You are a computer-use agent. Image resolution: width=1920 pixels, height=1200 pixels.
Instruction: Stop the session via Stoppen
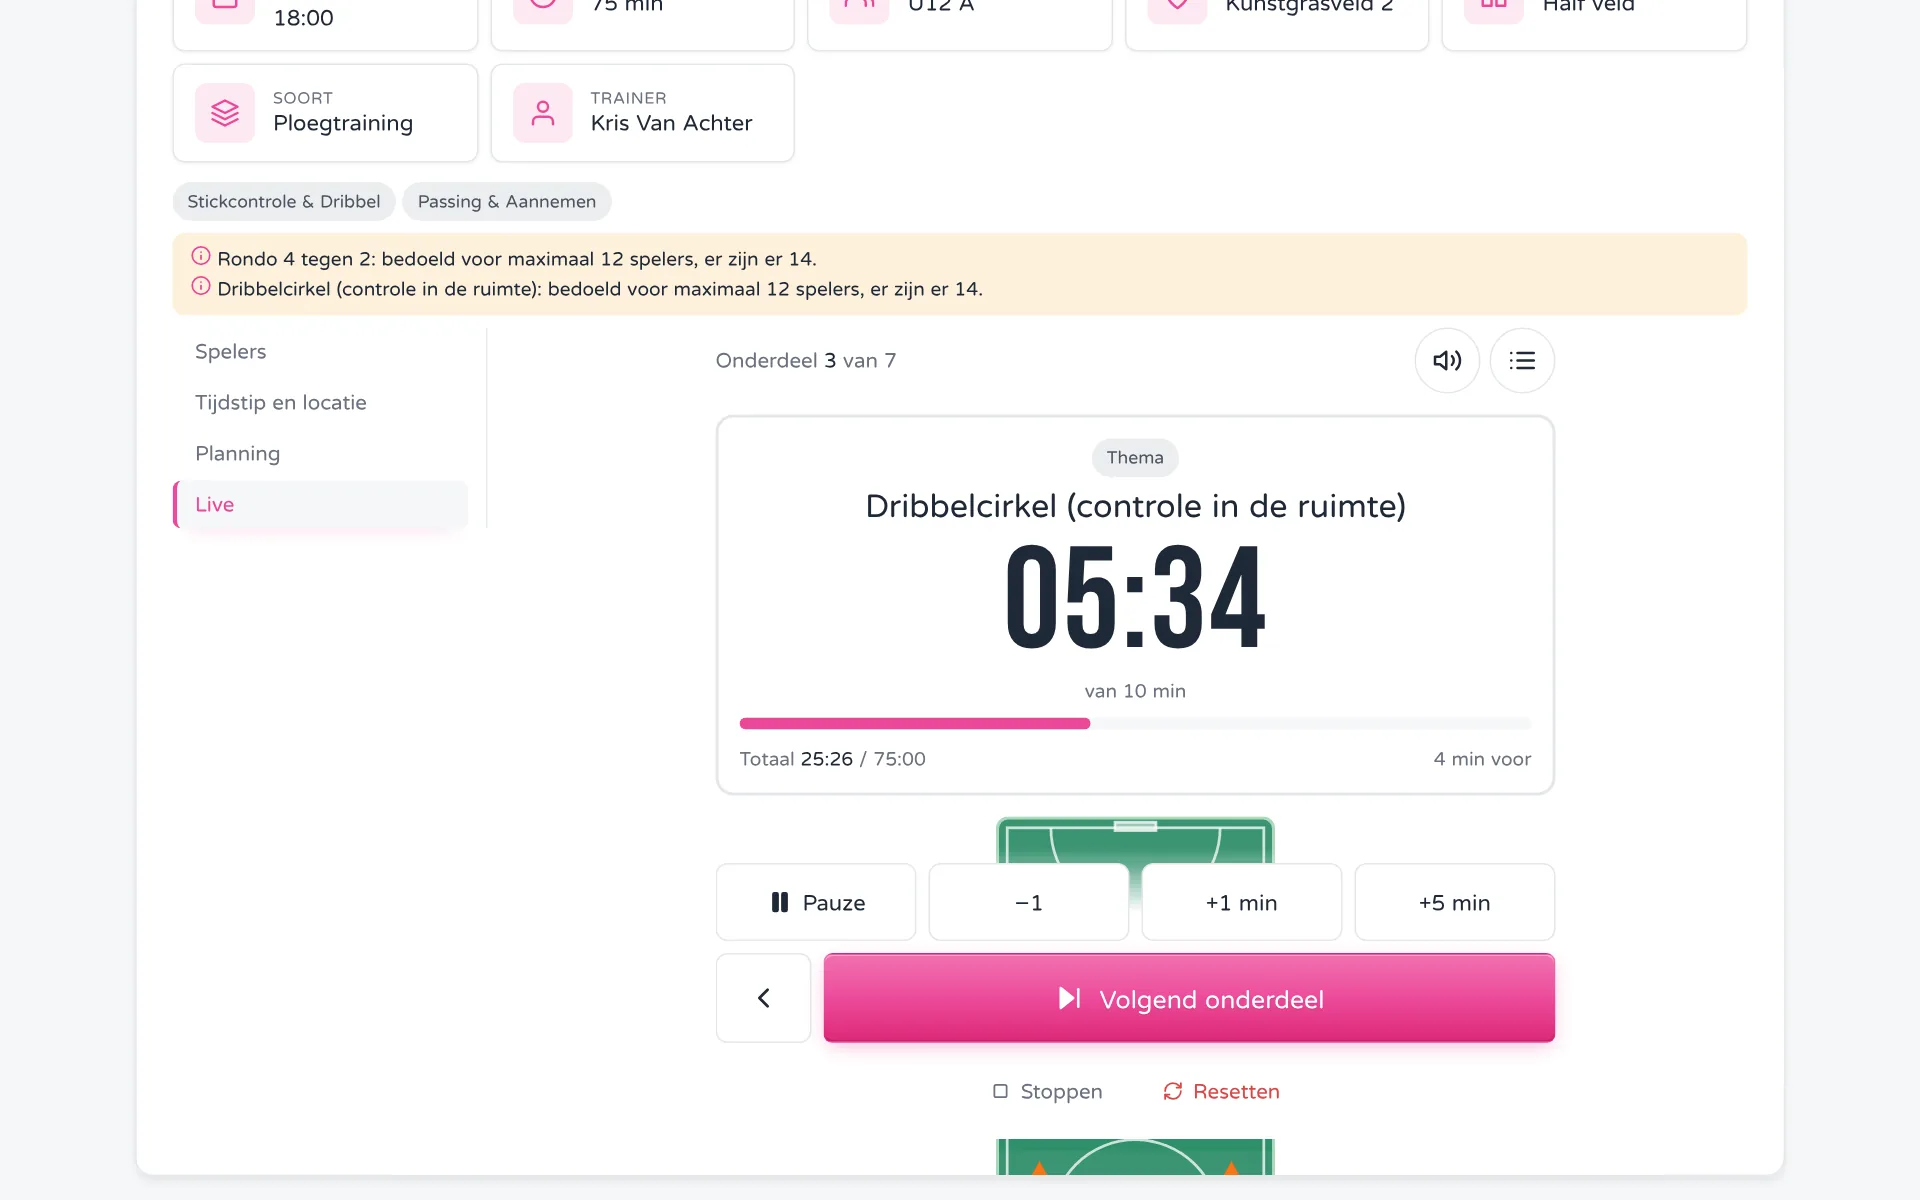point(1047,1091)
